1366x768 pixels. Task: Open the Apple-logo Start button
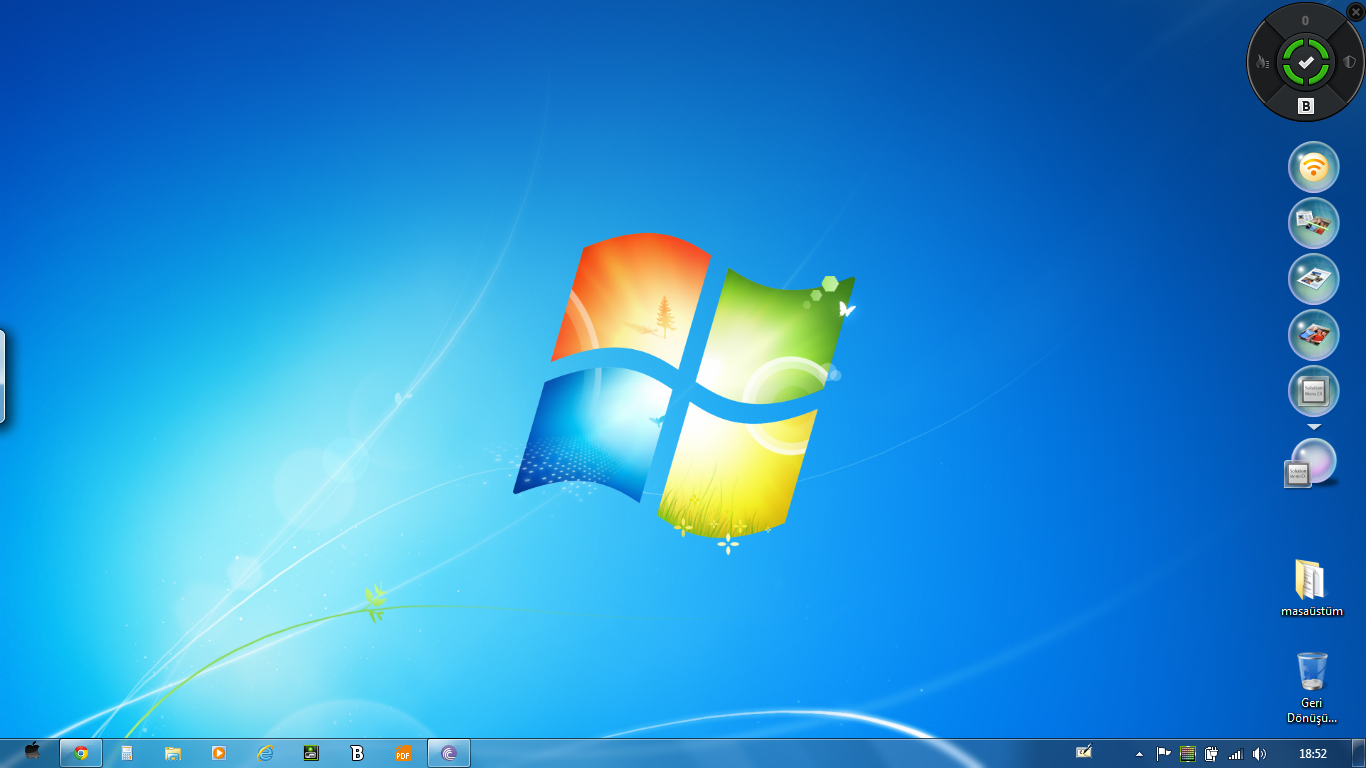(32, 752)
